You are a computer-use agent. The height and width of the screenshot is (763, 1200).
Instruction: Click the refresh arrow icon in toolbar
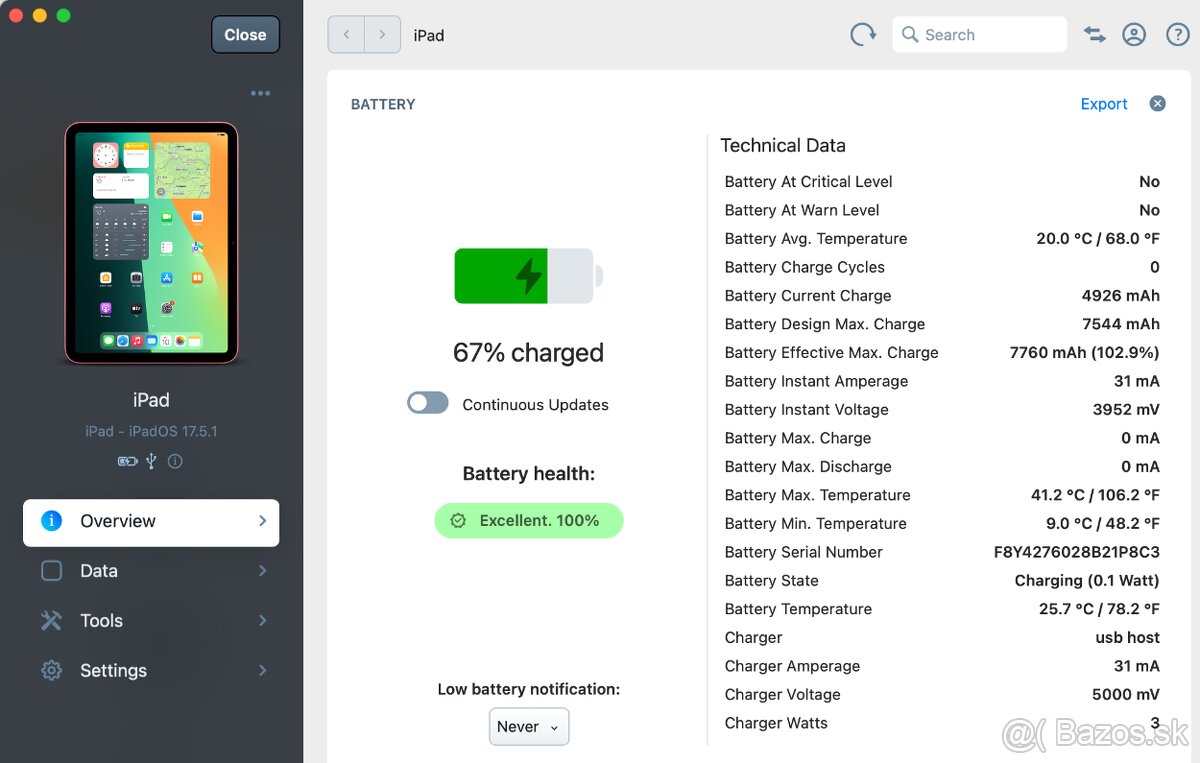pyautogui.click(x=862, y=35)
